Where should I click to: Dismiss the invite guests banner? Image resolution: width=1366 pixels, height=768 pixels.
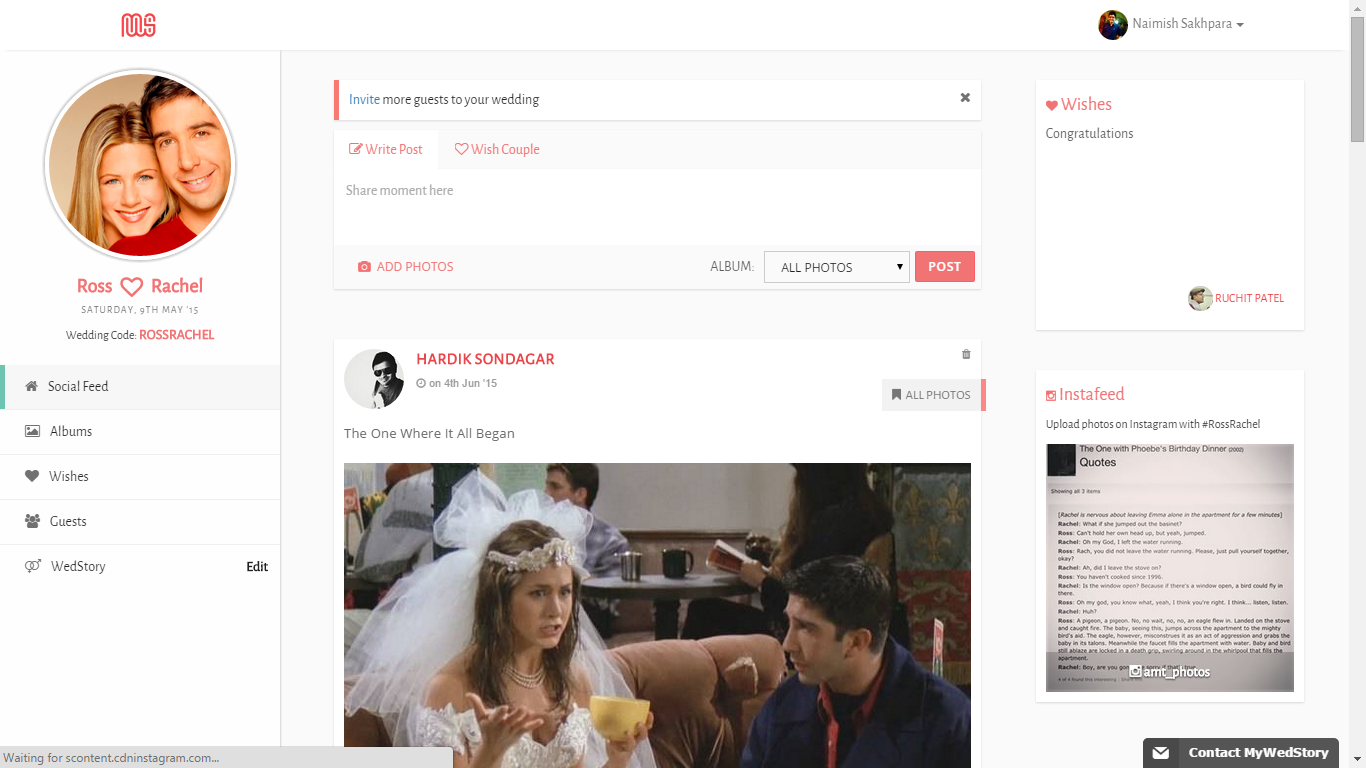pyautogui.click(x=965, y=98)
